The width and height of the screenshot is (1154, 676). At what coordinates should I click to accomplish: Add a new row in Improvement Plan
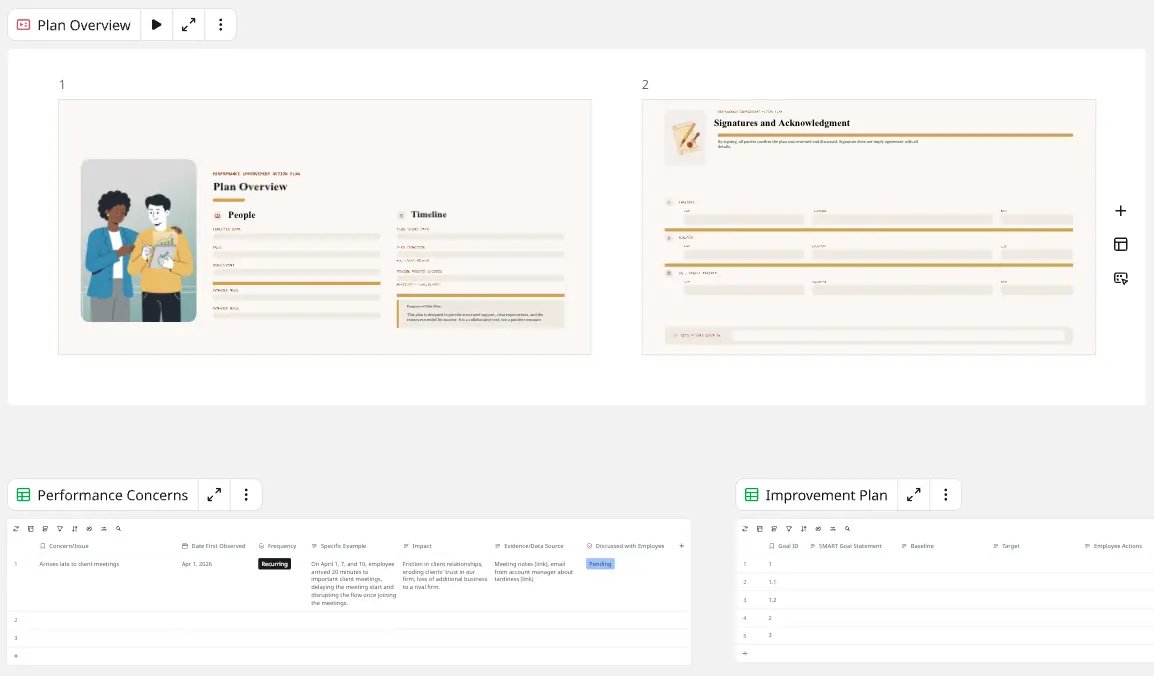pos(744,653)
